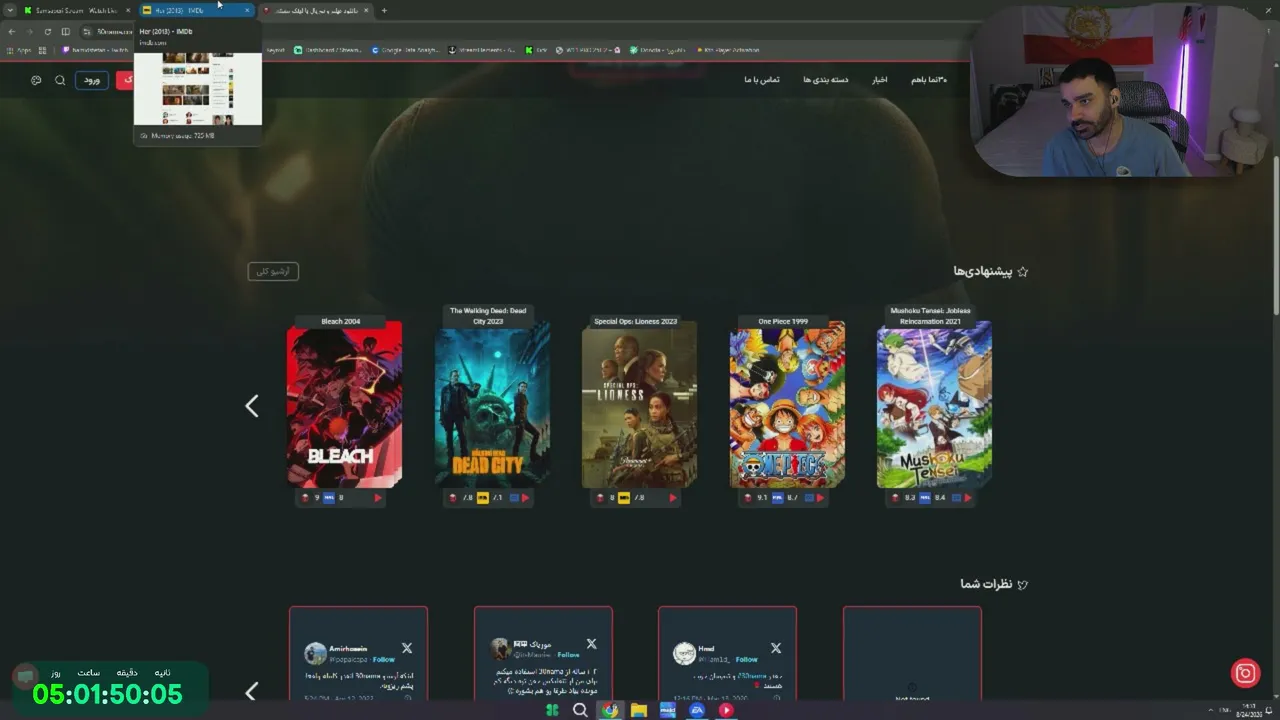This screenshot has height=720, width=1280.
Task: Open the Instagram floating button
Action: pyautogui.click(x=1245, y=674)
